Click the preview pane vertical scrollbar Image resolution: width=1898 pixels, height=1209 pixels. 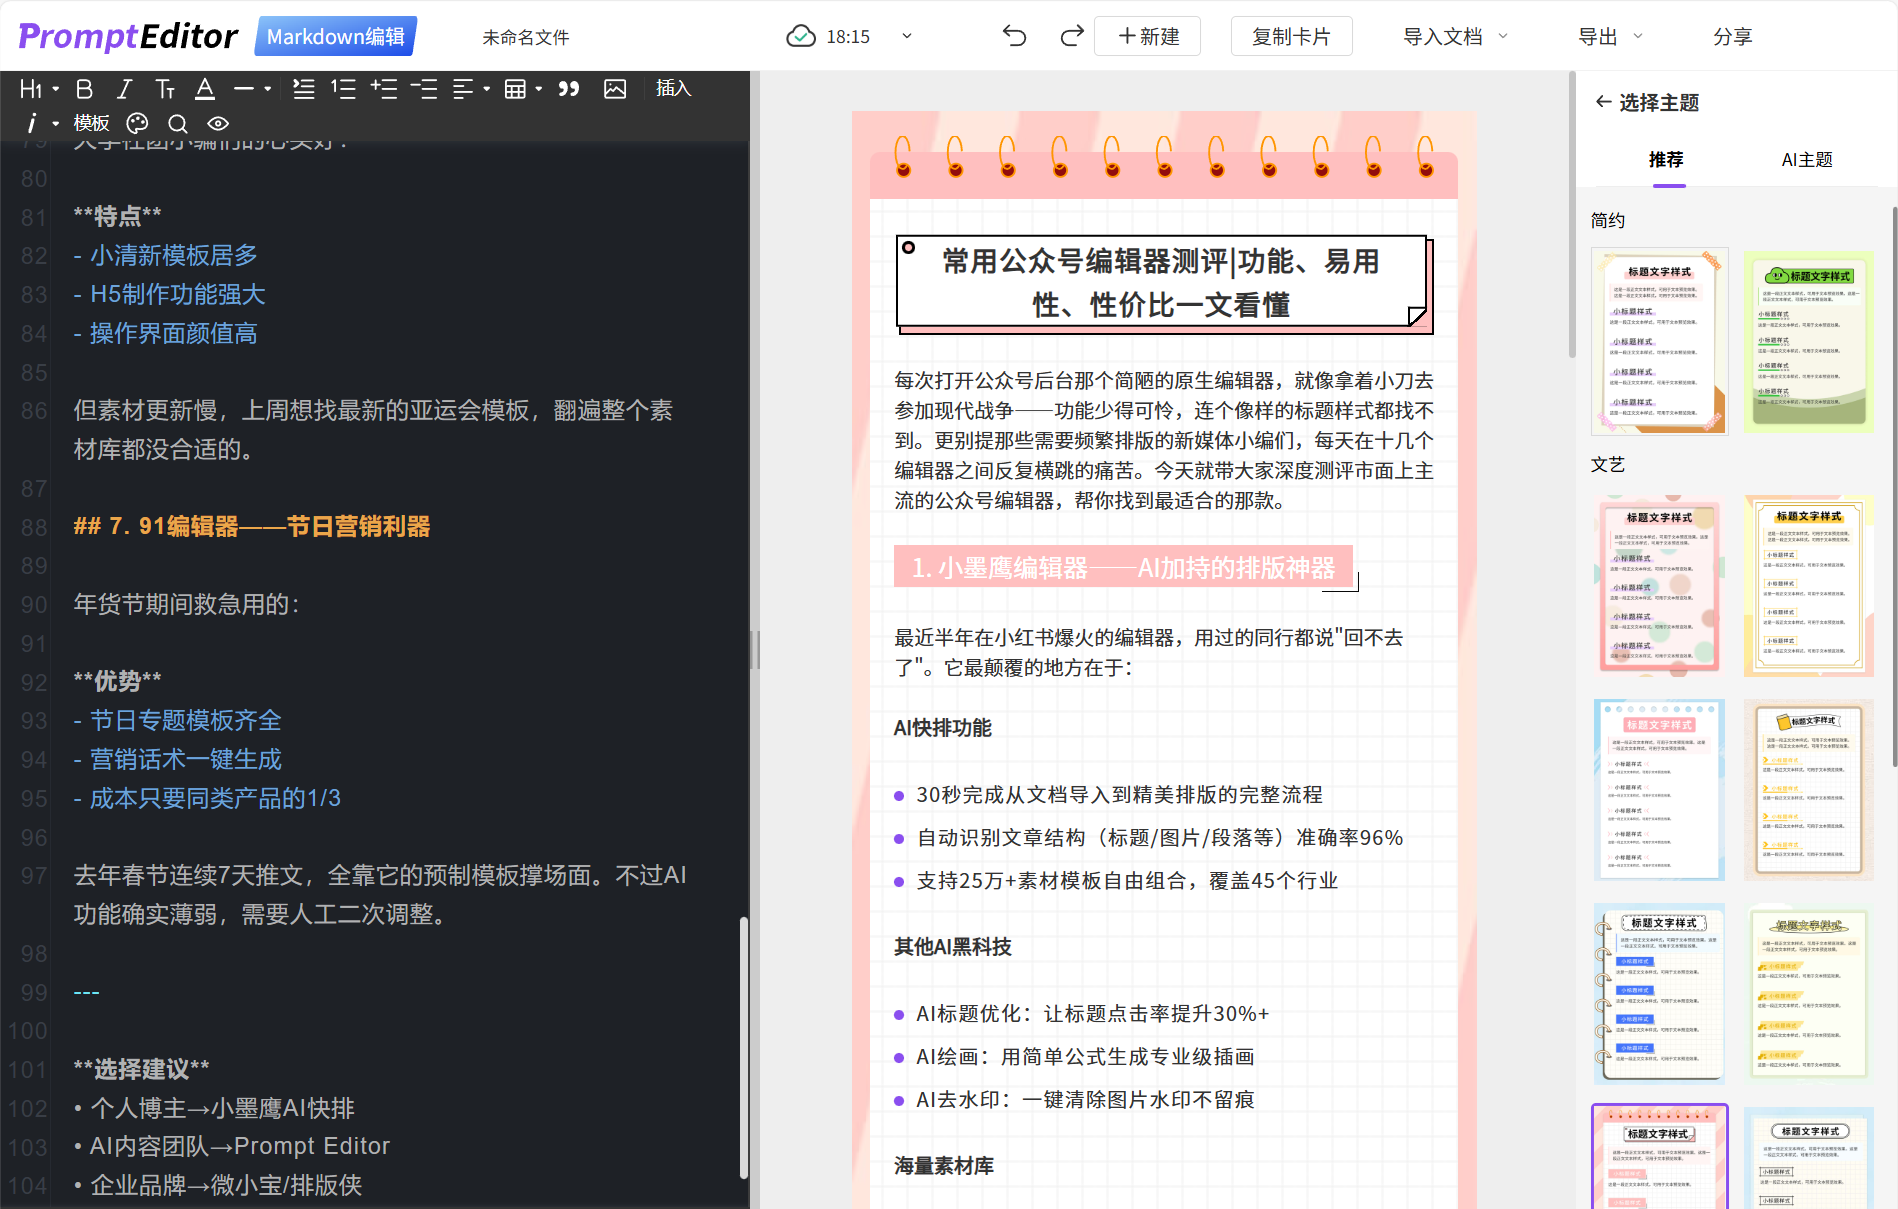point(1572,215)
